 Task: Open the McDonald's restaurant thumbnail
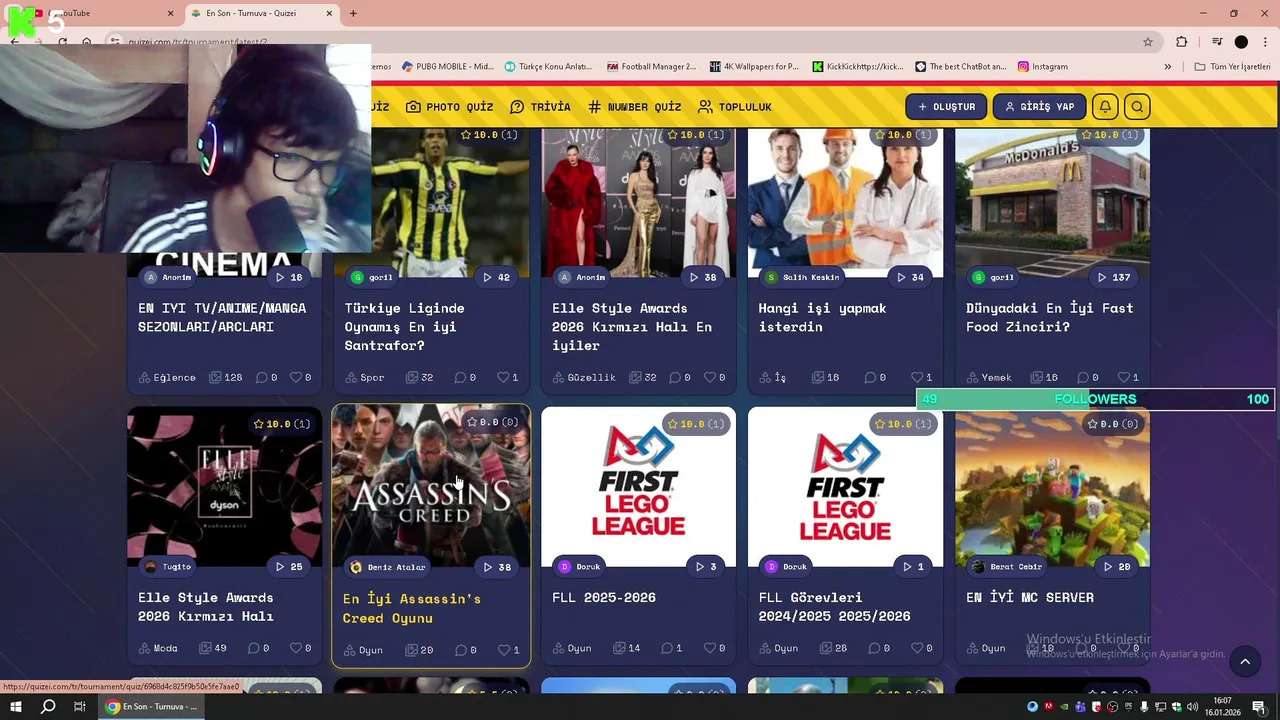click(x=1052, y=202)
